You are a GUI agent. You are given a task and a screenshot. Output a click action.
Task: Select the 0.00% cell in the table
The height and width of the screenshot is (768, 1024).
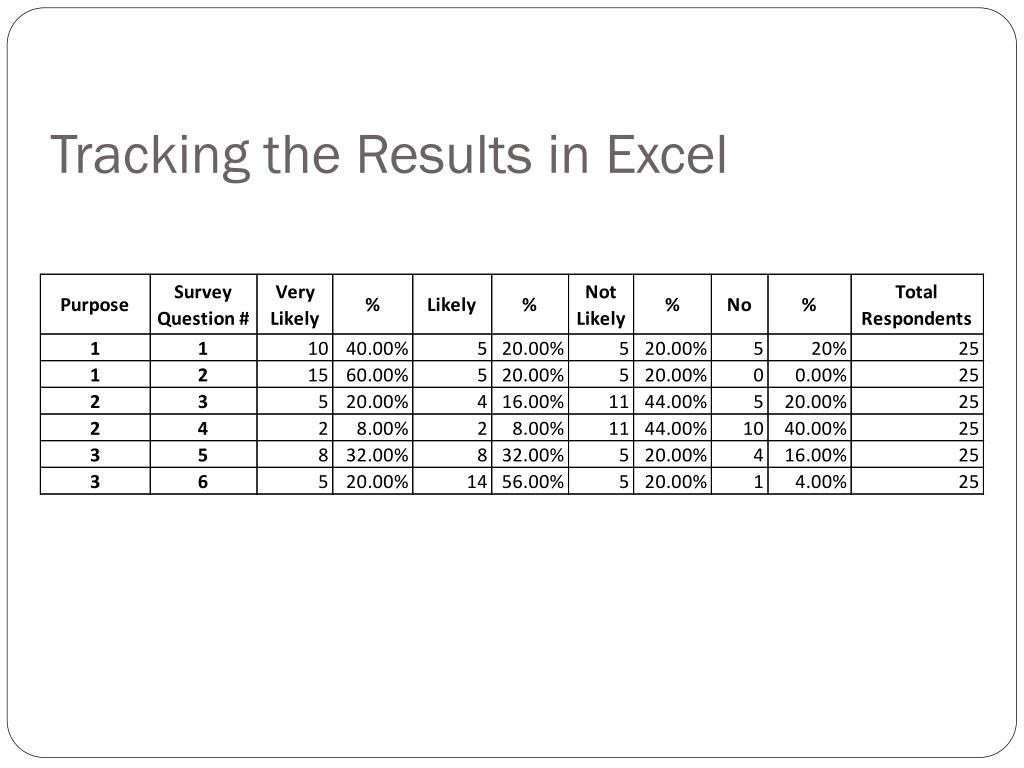(810, 375)
